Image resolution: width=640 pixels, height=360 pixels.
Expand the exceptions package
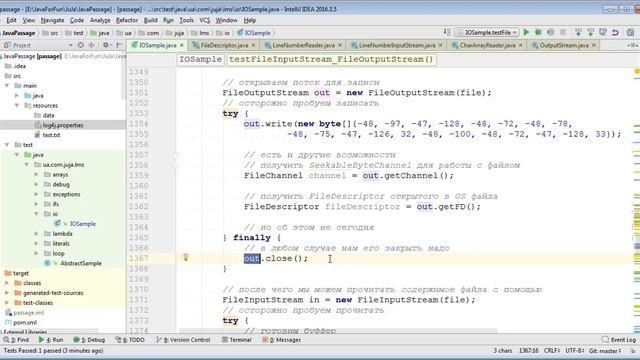point(36,194)
